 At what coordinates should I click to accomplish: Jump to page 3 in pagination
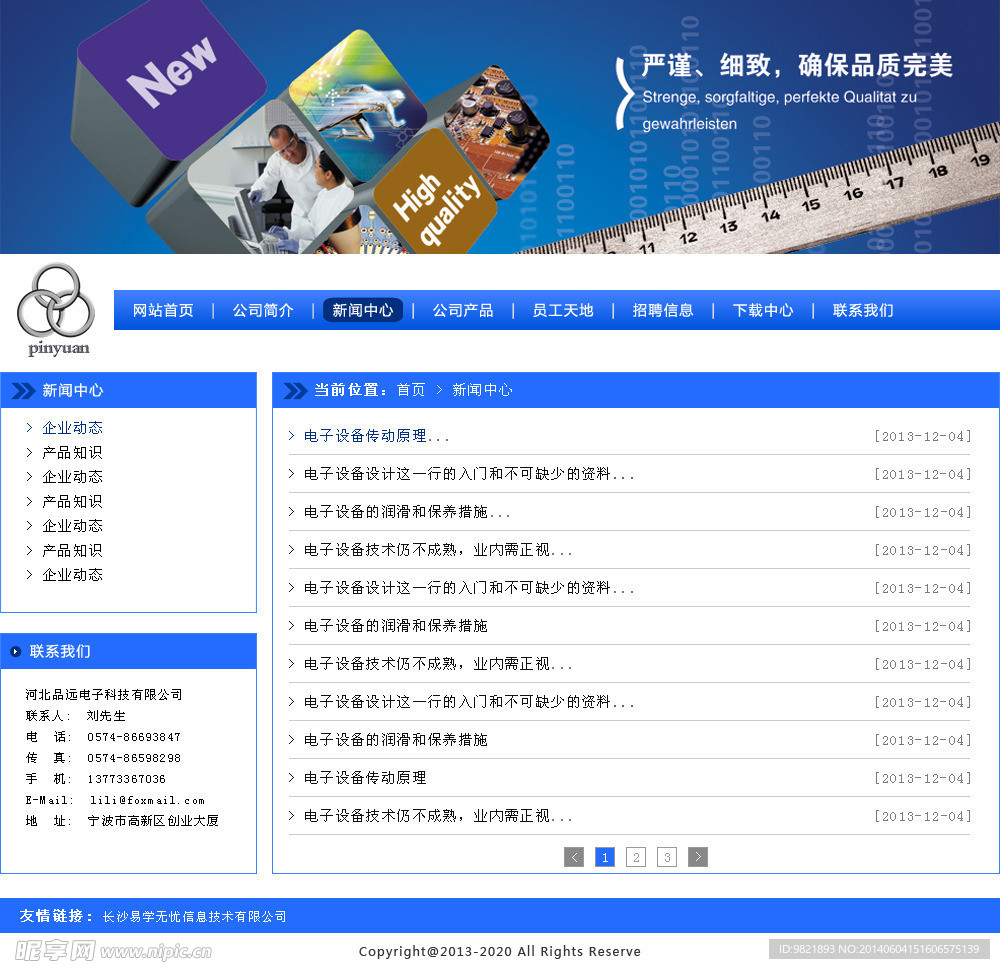[666, 857]
